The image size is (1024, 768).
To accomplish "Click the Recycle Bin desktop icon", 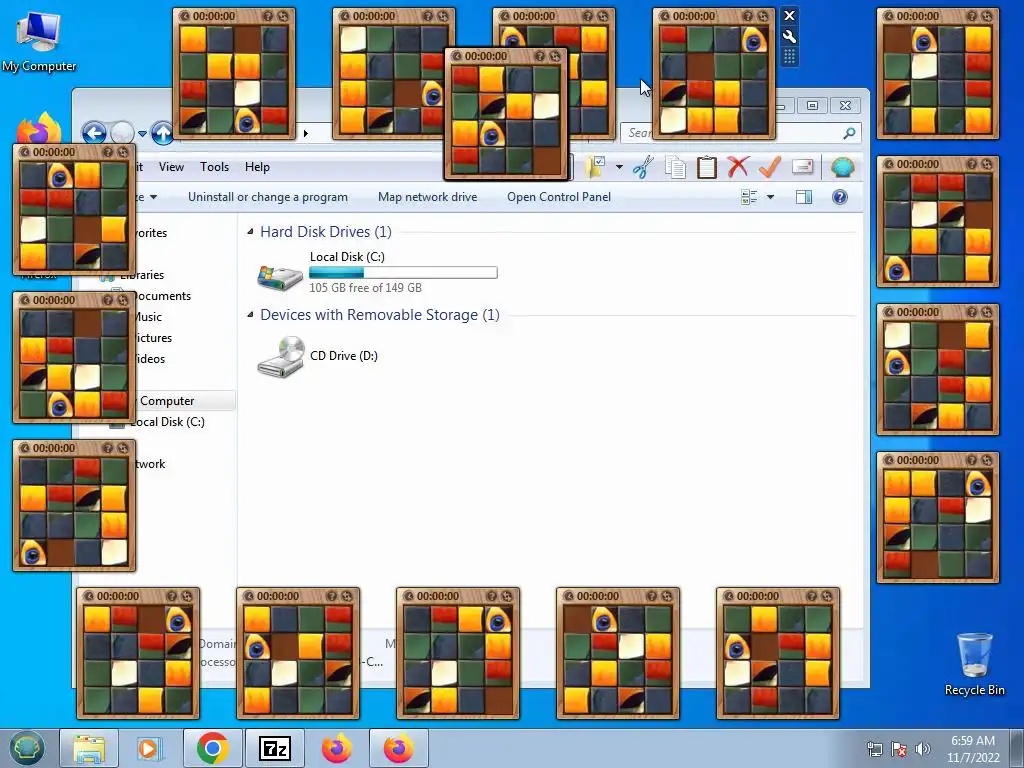I will pyautogui.click(x=974, y=664).
